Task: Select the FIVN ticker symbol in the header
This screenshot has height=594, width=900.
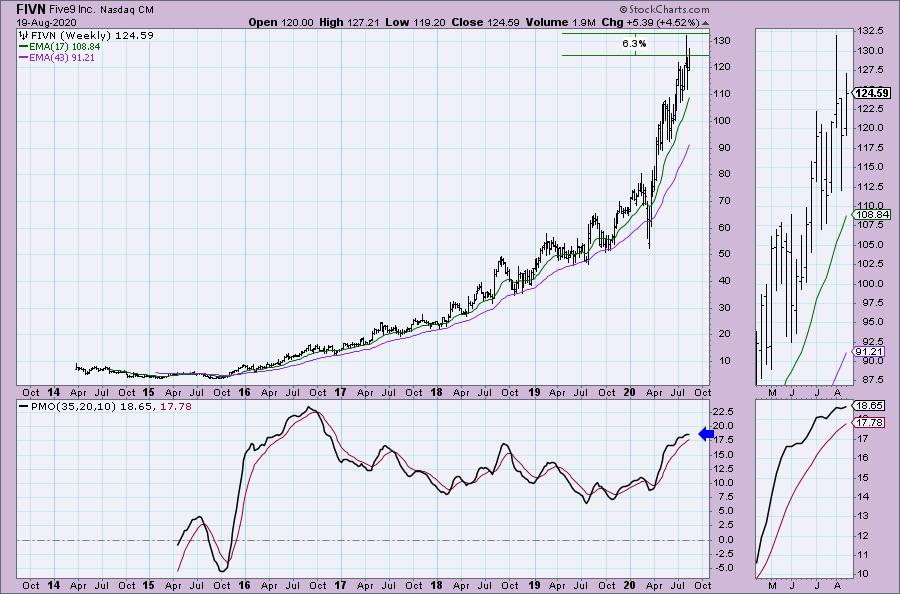Action: [31, 10]
